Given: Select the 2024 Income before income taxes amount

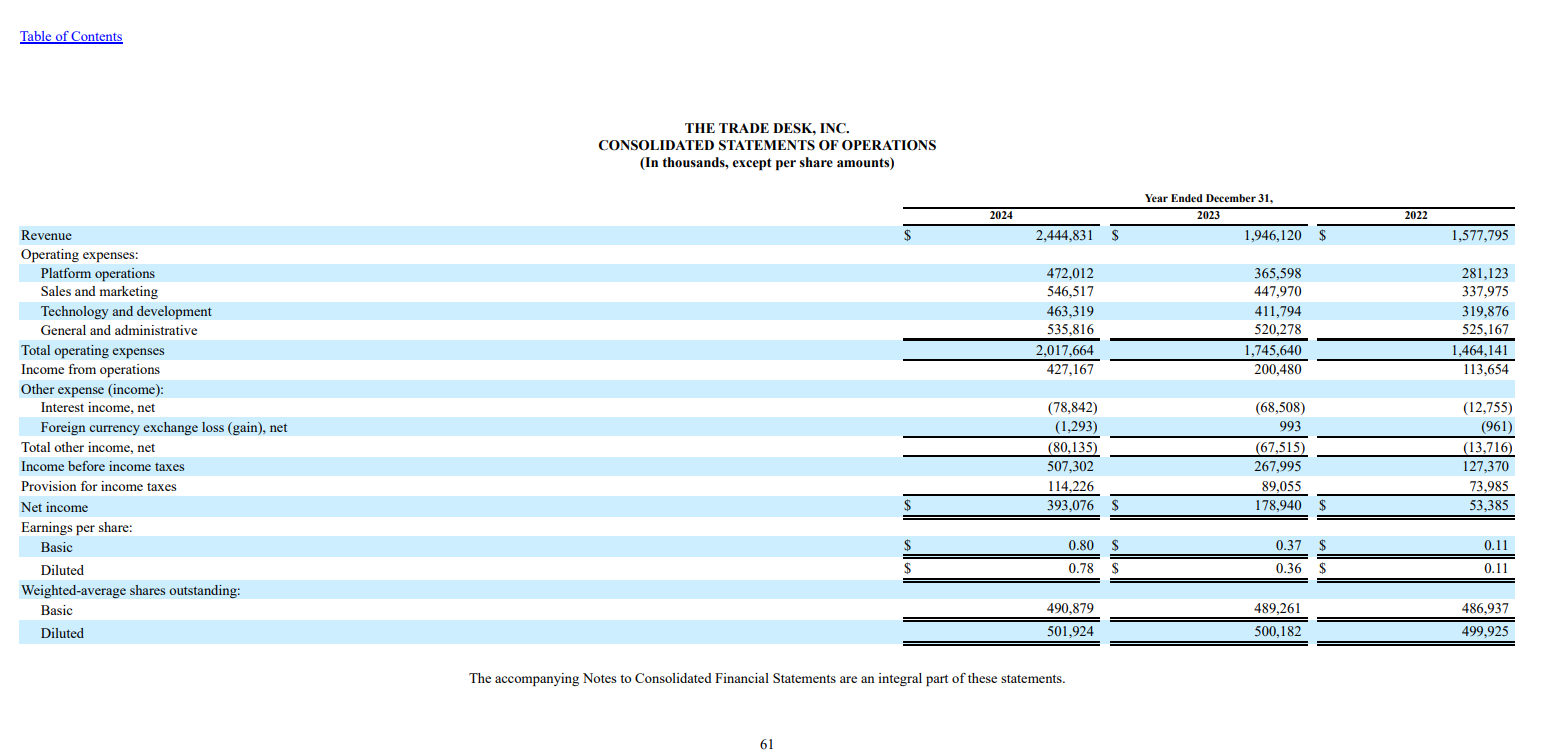Looking at the screenshot, I should coord(1070,467).
